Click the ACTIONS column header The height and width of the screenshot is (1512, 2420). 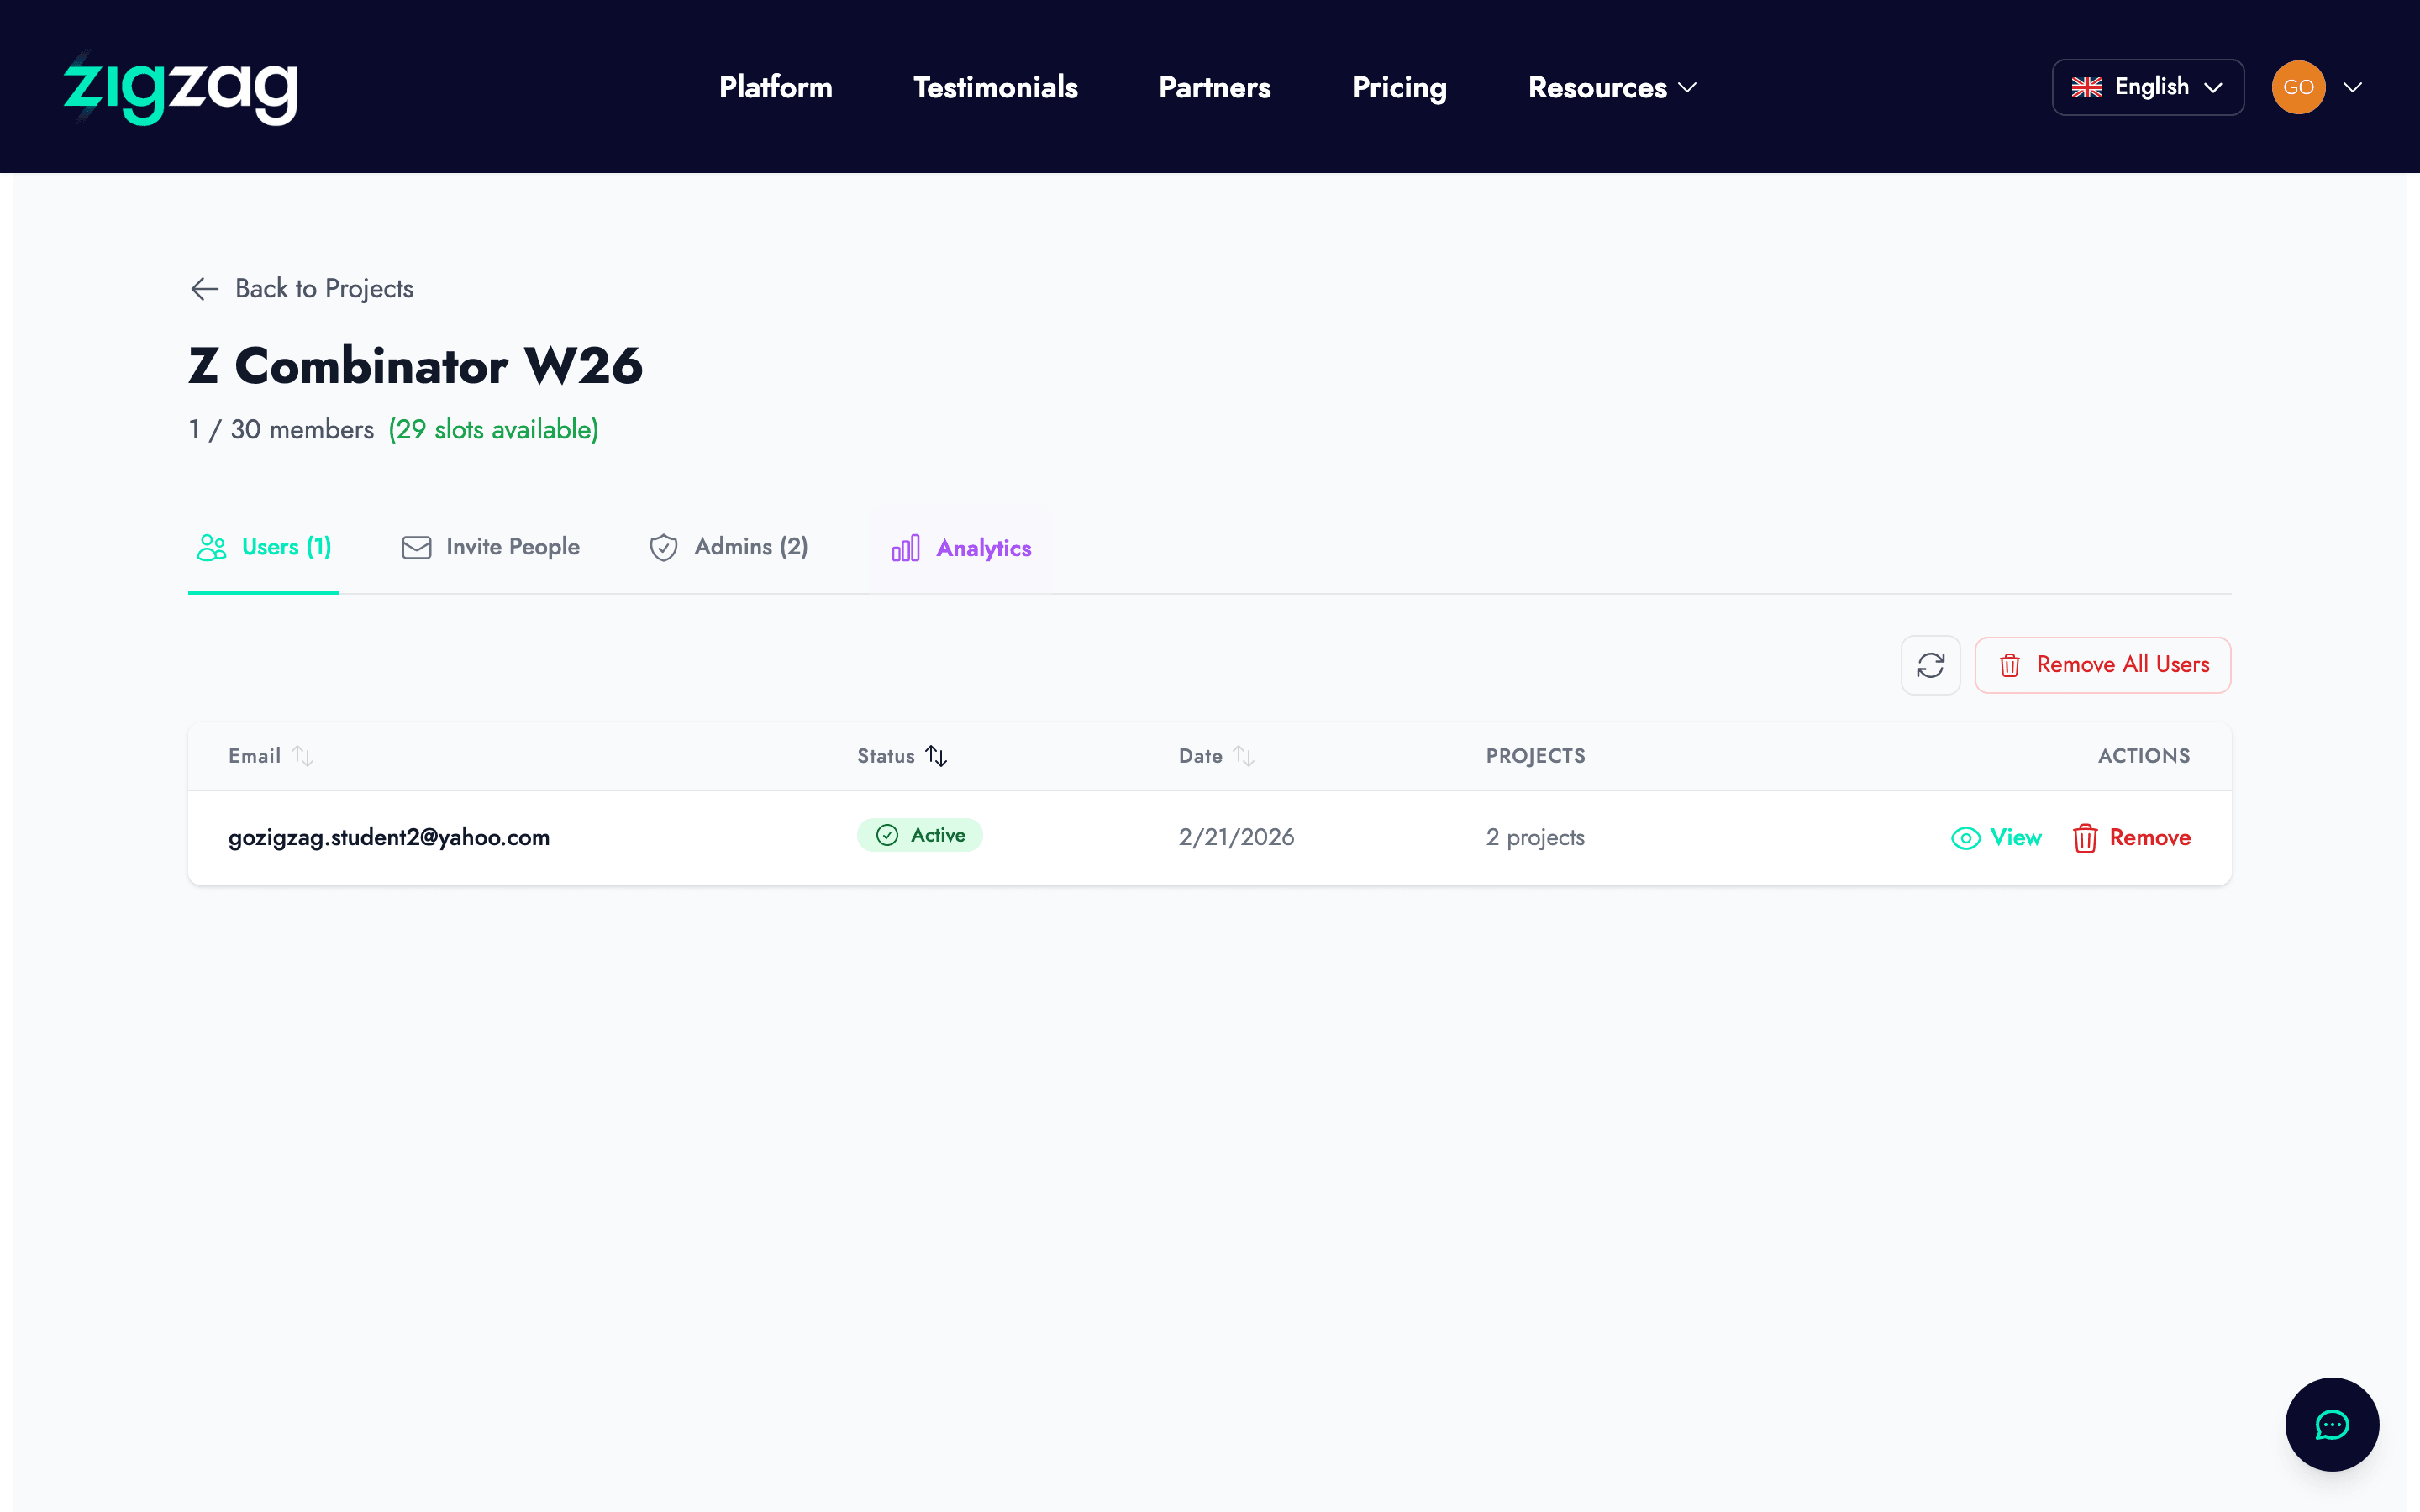[x=2144, y=756]
